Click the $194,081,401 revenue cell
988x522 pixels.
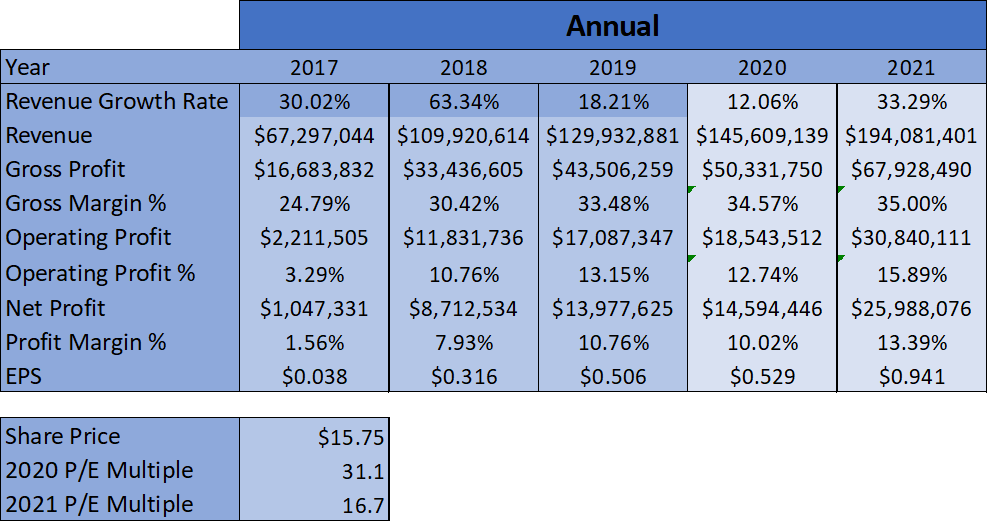tap(912, 135)
